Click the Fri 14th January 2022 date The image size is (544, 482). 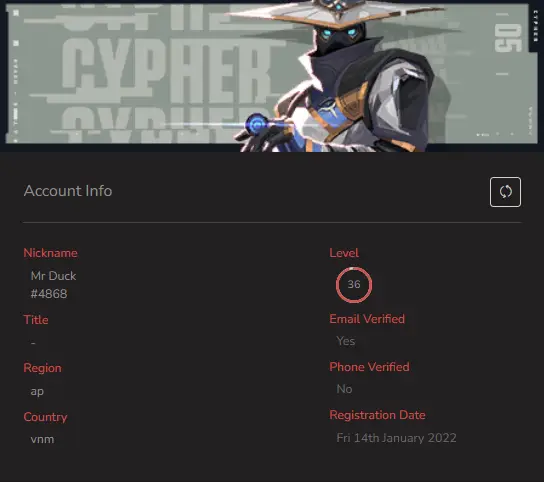[396, 438]
